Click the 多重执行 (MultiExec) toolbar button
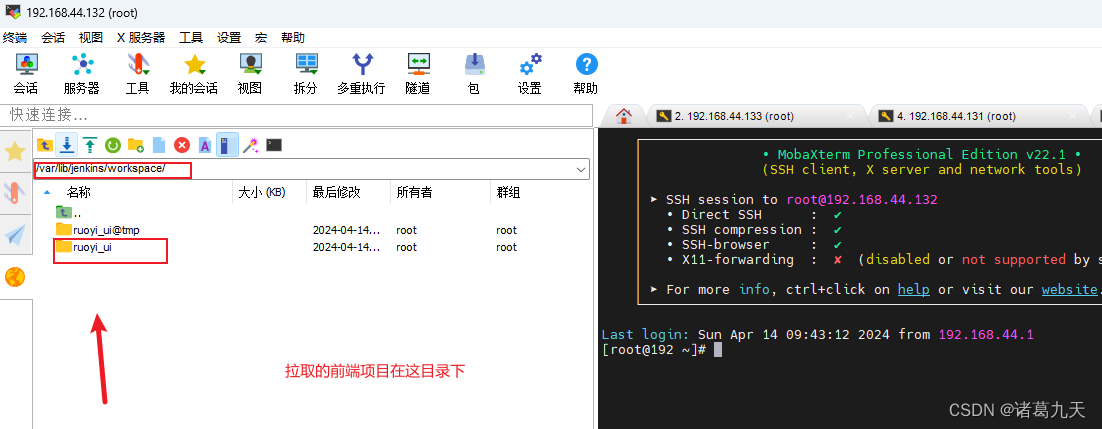This screenshot has height=429, width=1102. click(x=361, y=74)
